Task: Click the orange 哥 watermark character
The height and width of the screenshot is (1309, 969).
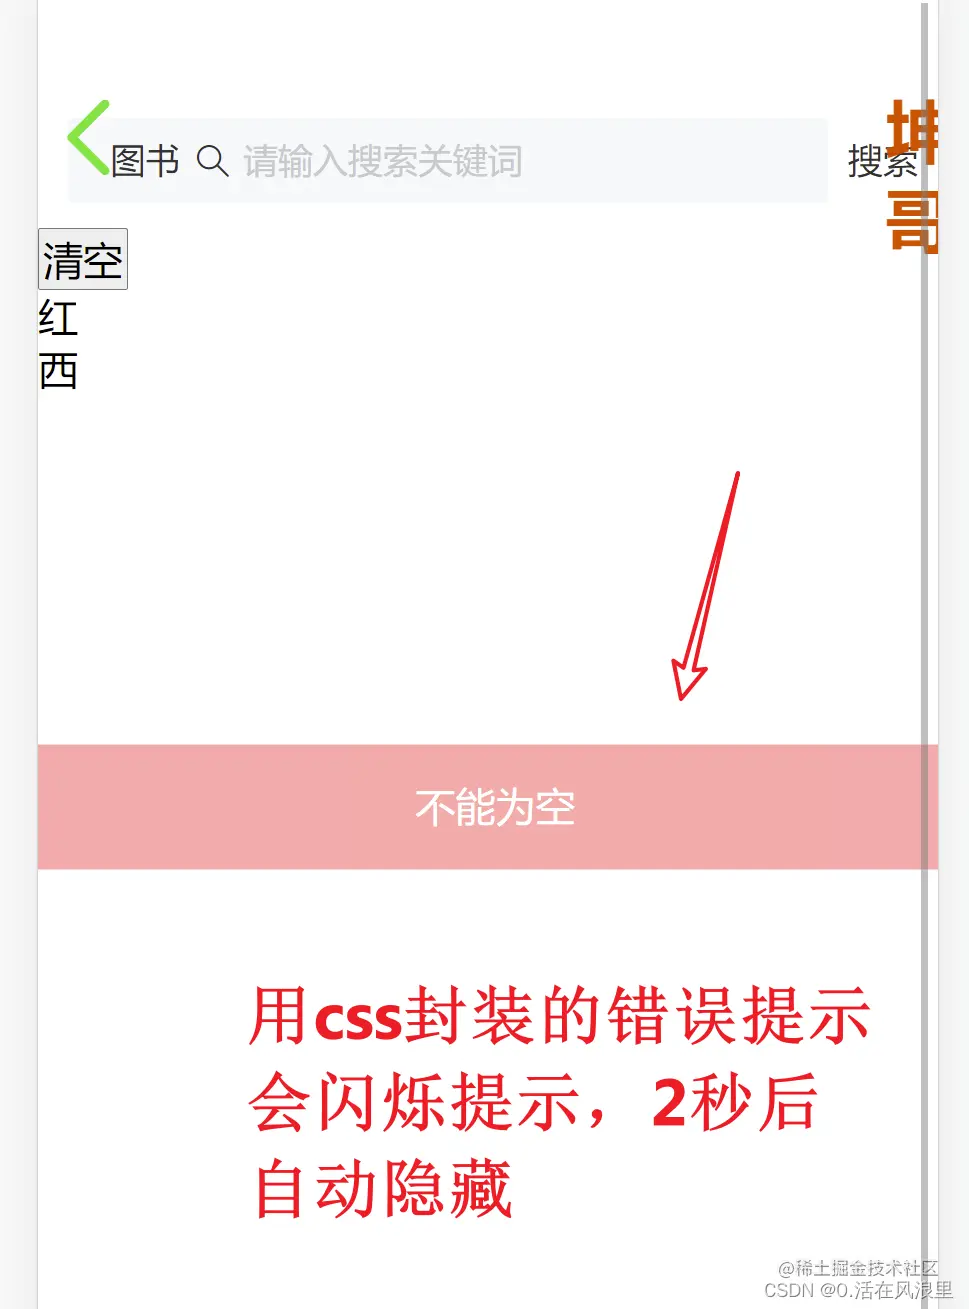Action: (x=912, y=221)
